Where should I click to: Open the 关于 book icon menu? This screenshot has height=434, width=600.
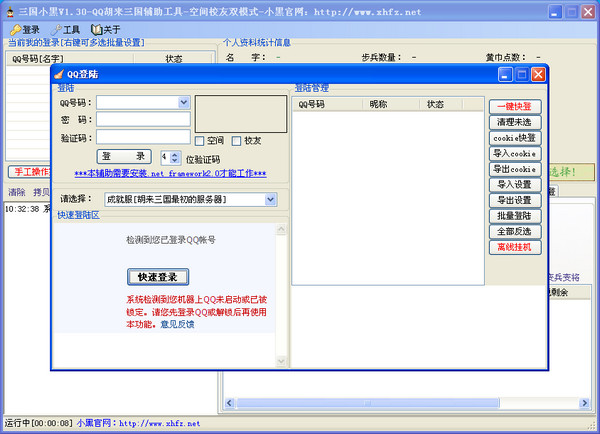pyautogui.click(x=106, y=30)
